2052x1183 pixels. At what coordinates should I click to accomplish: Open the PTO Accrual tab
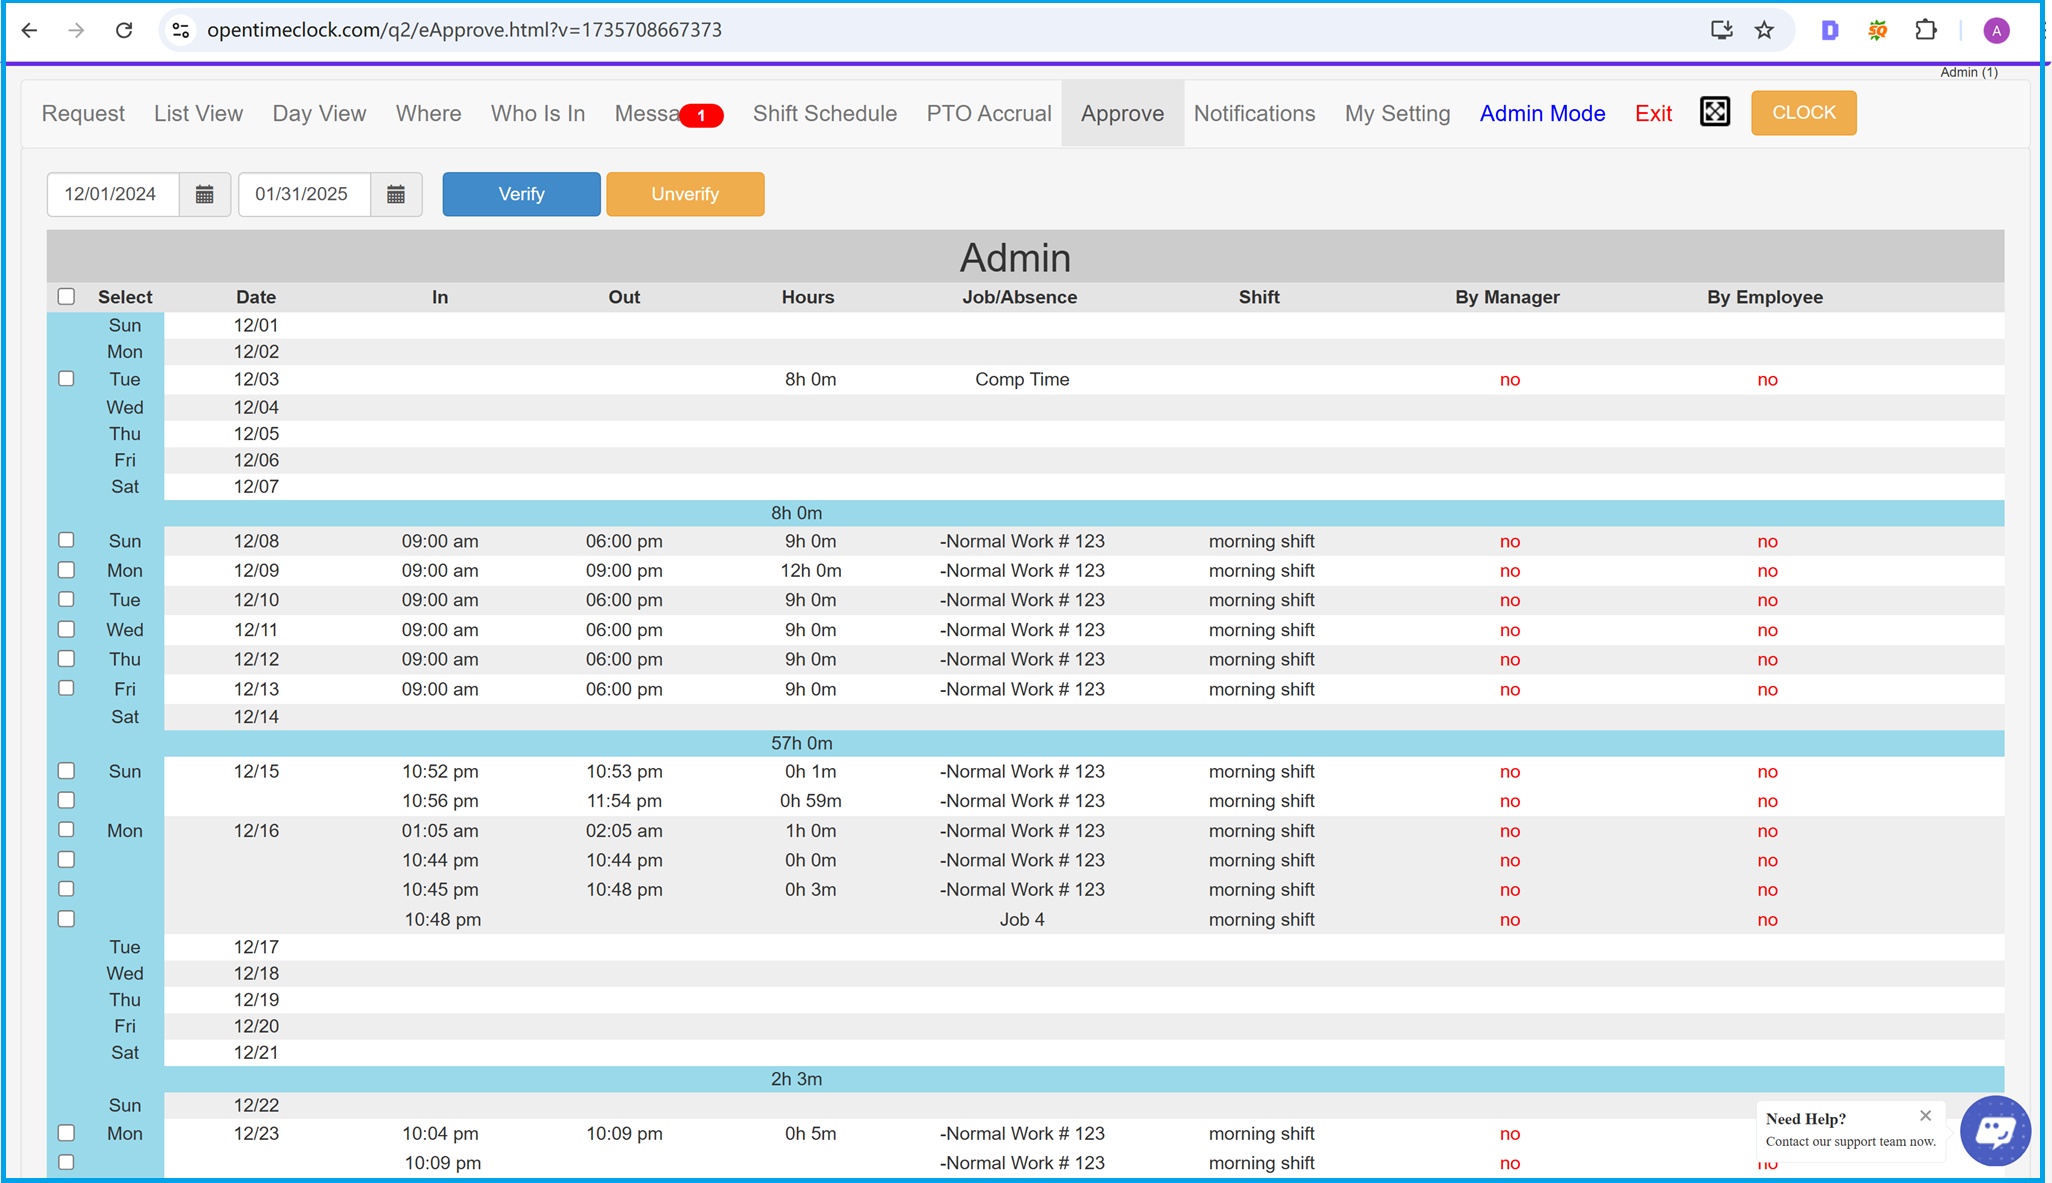pos(989,114)
